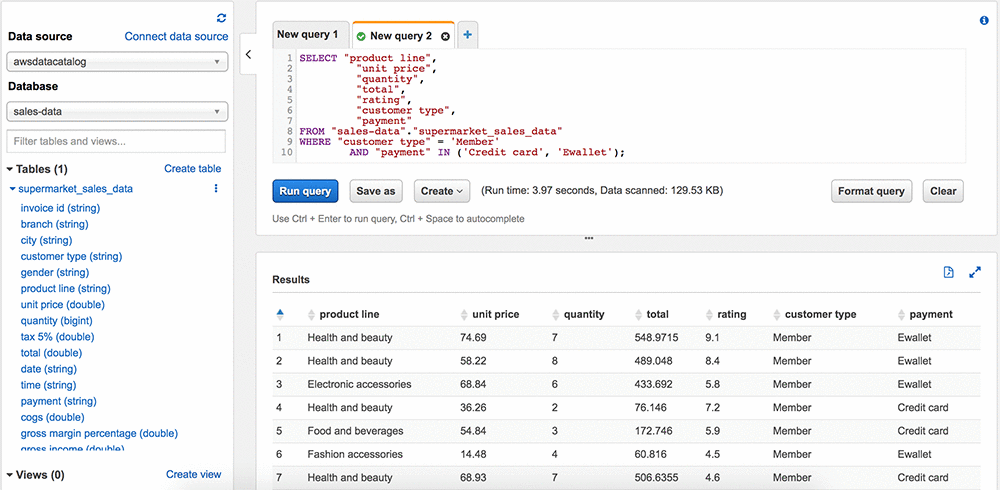1000x490 pixels.
Task: Select the branch (string) column
Action: [x=54, y=224]
